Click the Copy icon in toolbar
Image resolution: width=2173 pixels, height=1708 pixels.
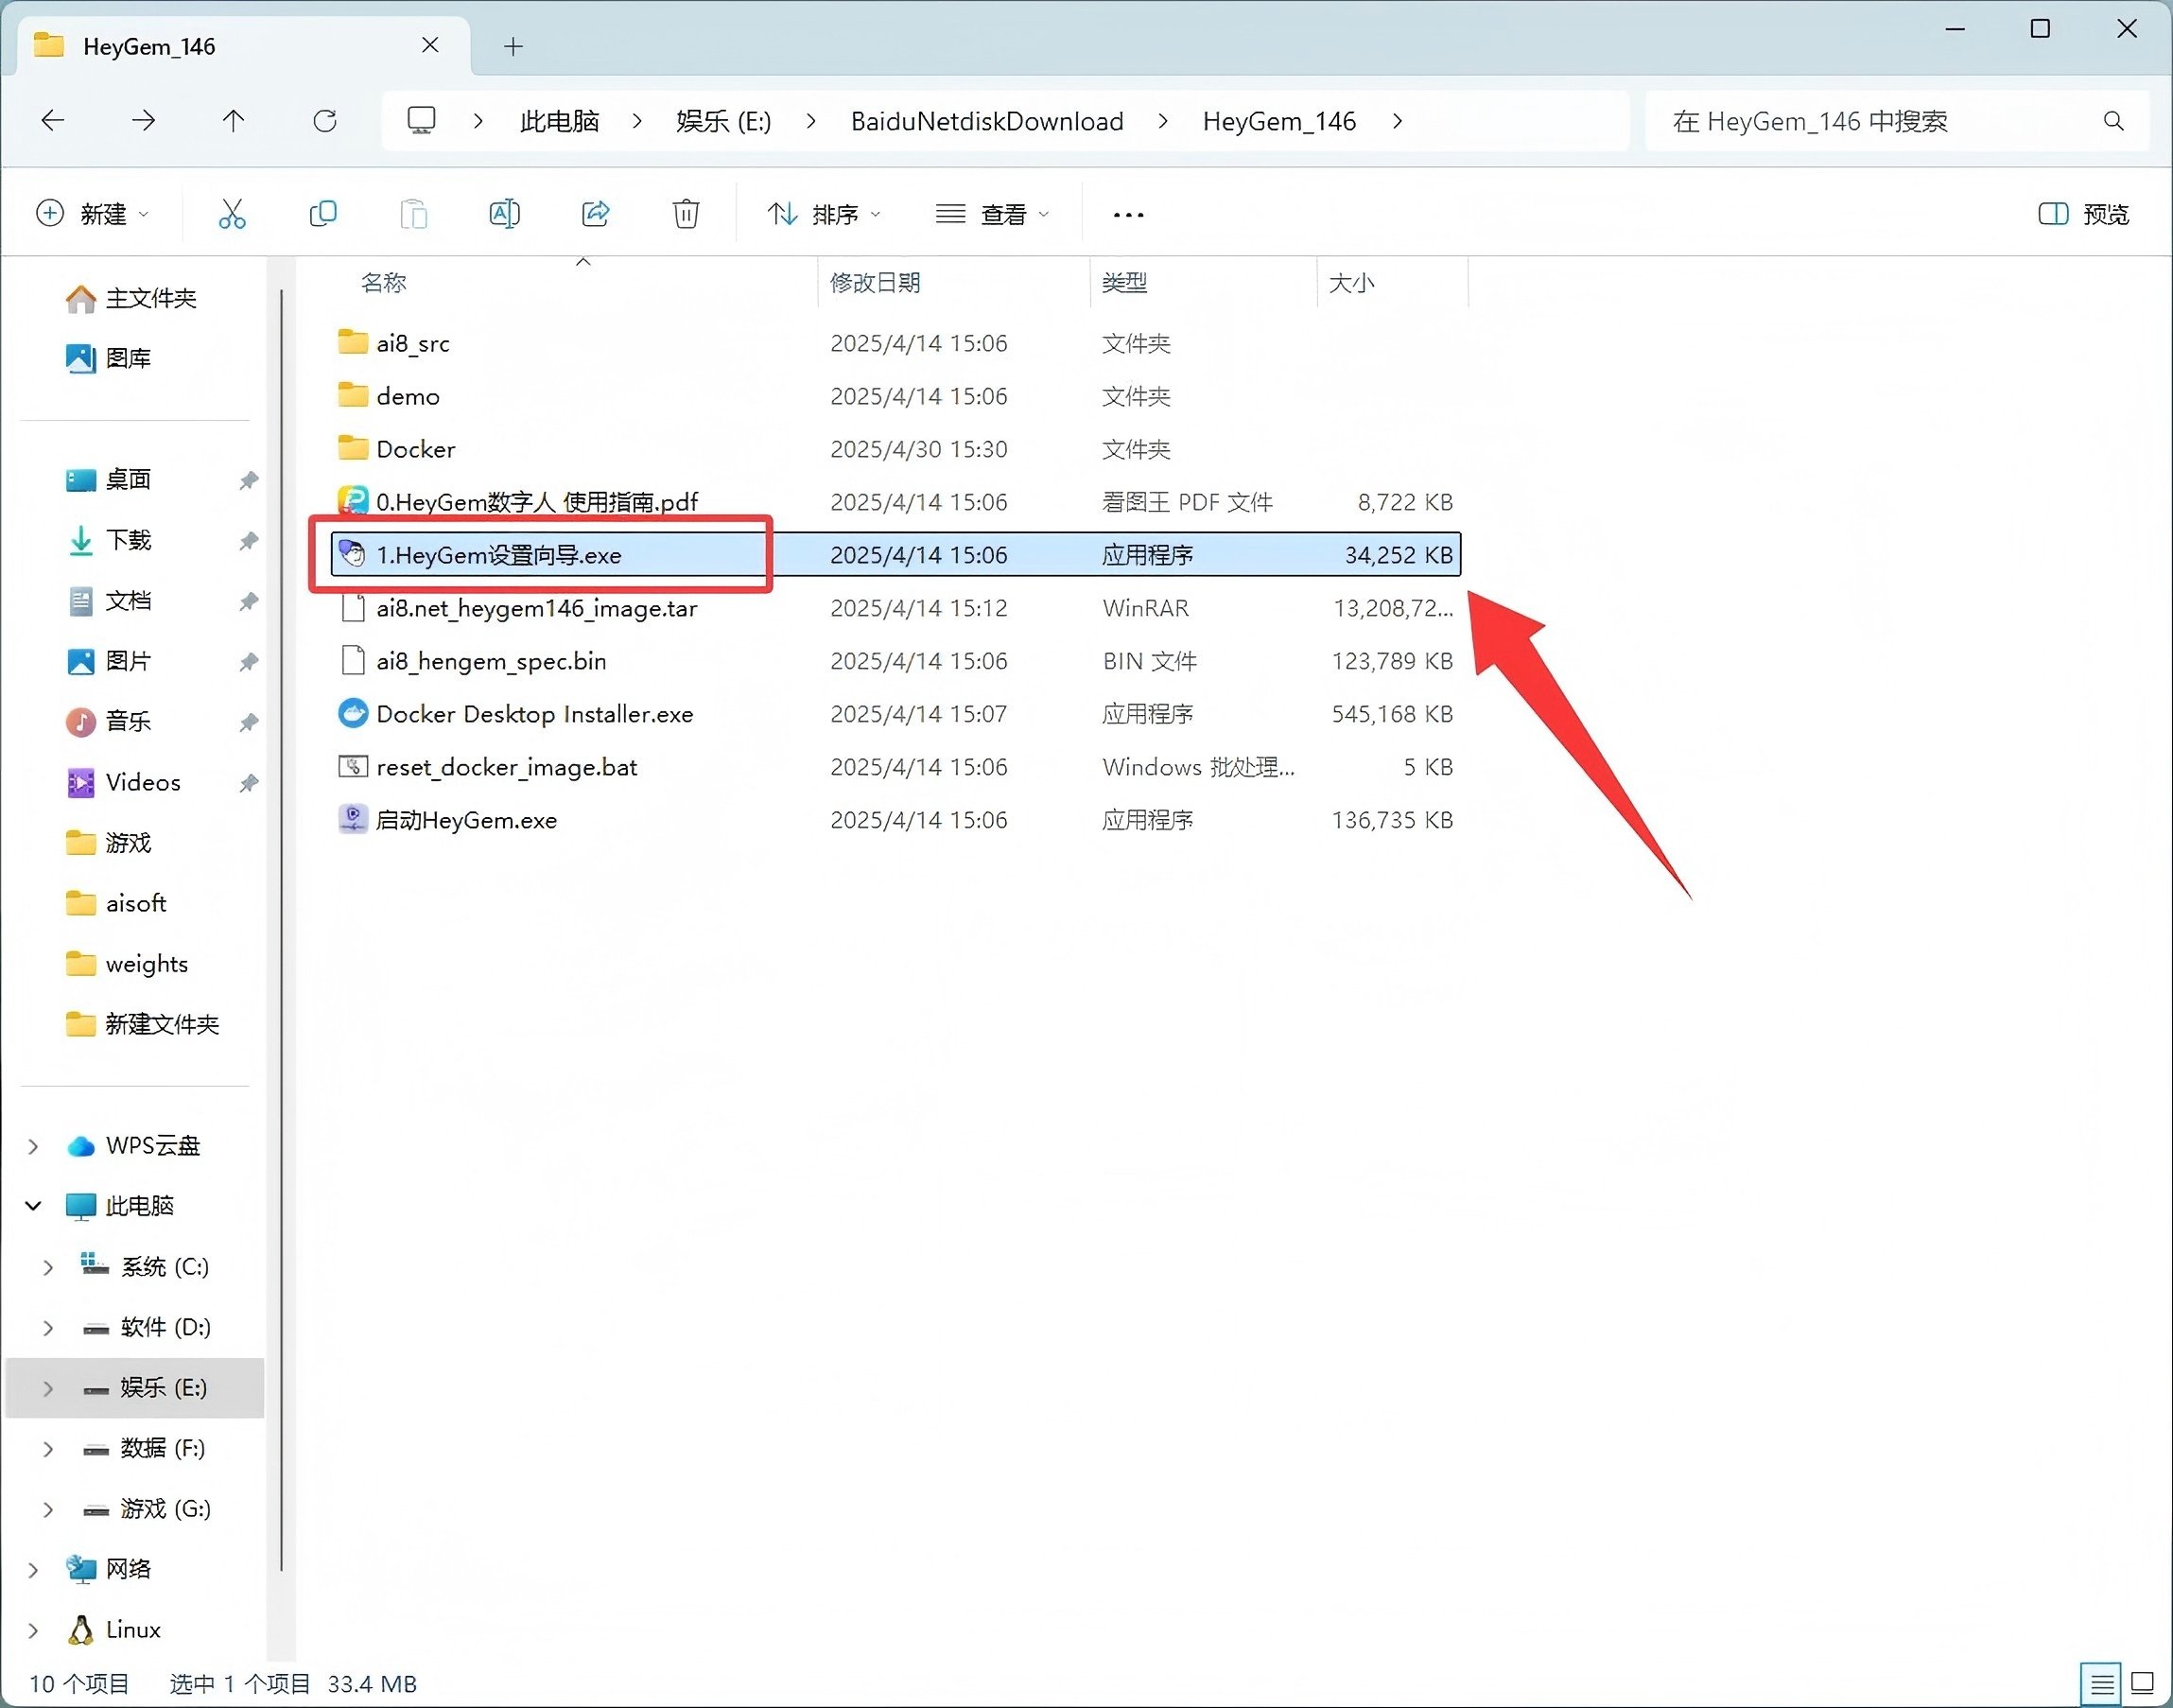[x=323, y=214]
